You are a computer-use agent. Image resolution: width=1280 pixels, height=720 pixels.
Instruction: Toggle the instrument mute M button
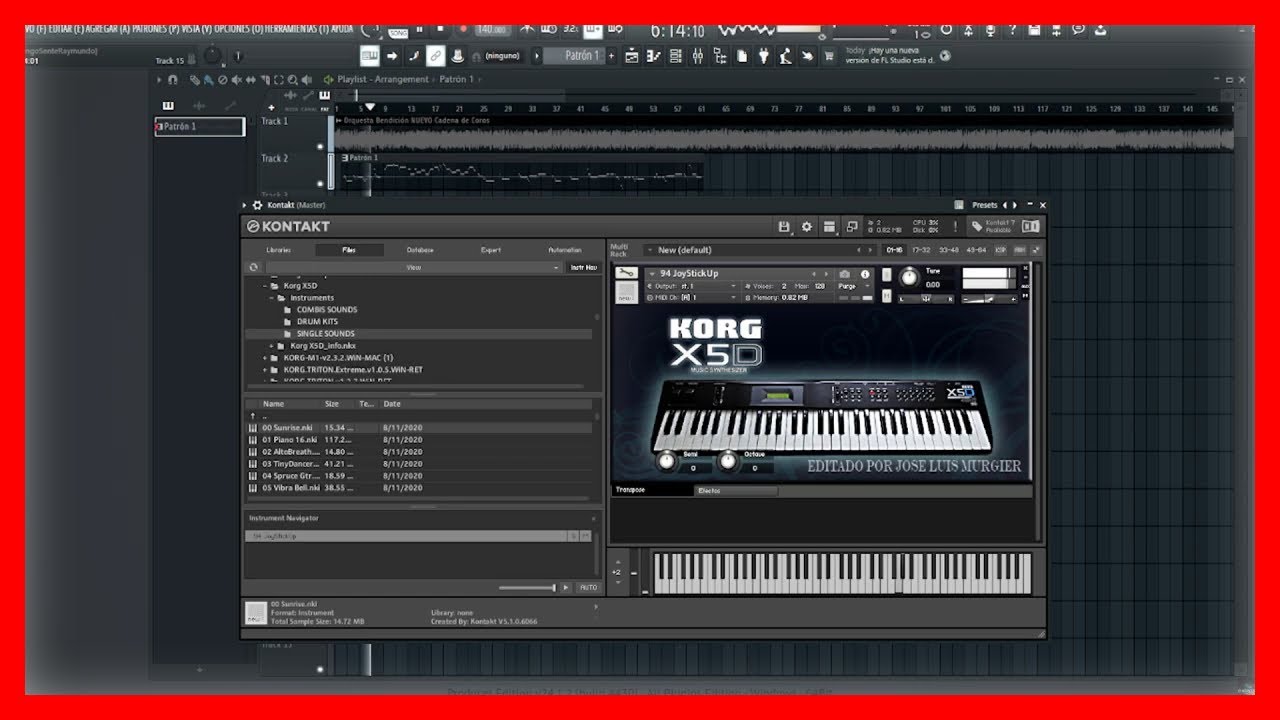point(887,297)
